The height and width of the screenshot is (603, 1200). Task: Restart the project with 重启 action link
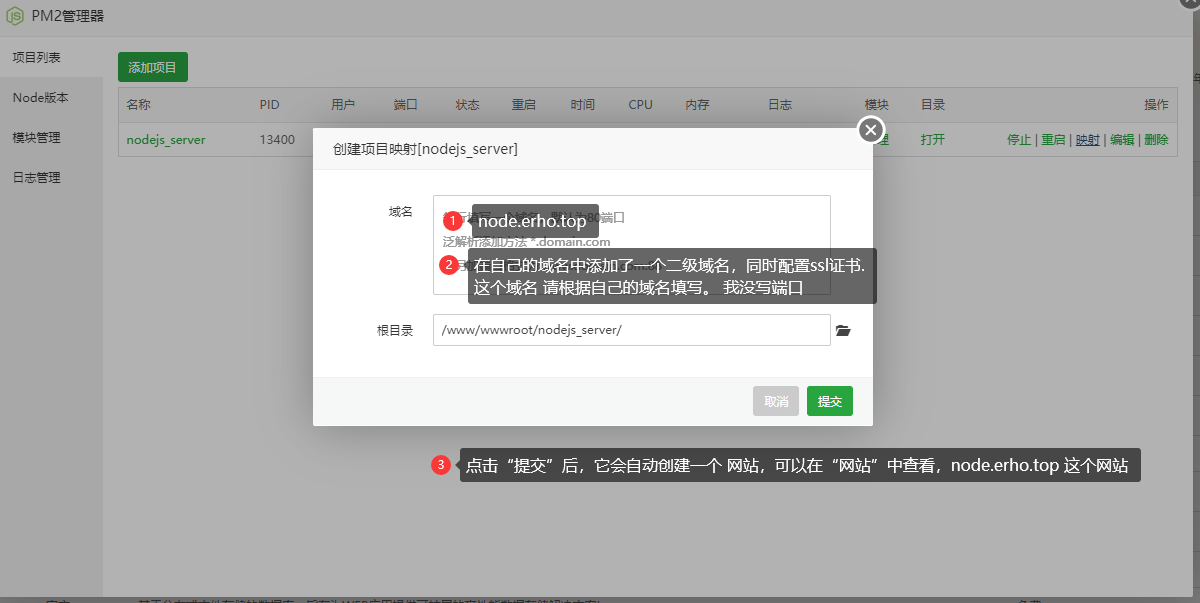coord(1053,140)
